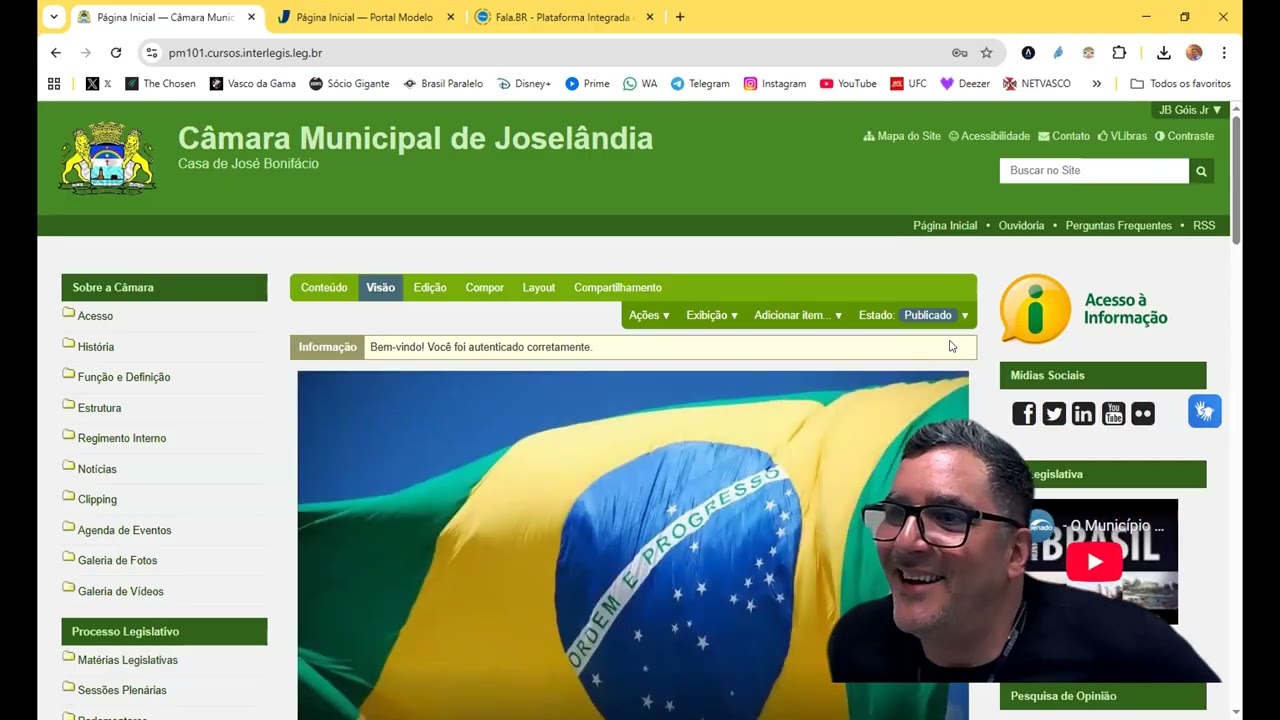Click the municipal coat of arms logo
The height and width of the screenshot is (720, 1280).
click(x=107, y=157)
